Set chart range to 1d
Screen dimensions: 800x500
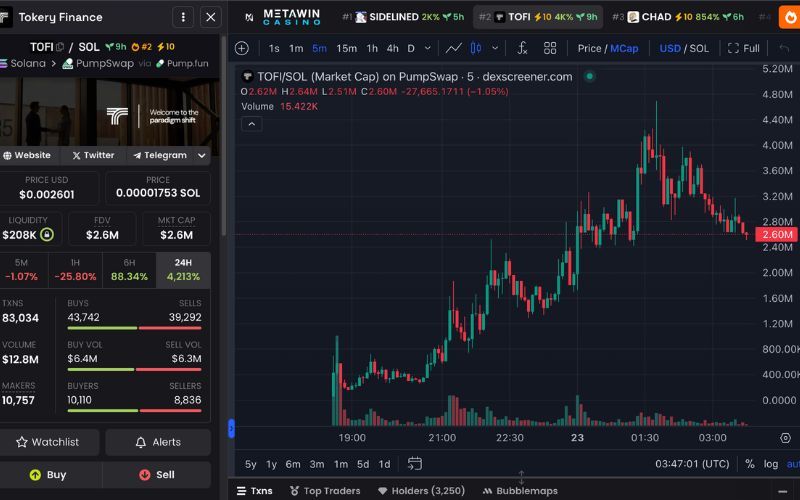coord(384,464)
